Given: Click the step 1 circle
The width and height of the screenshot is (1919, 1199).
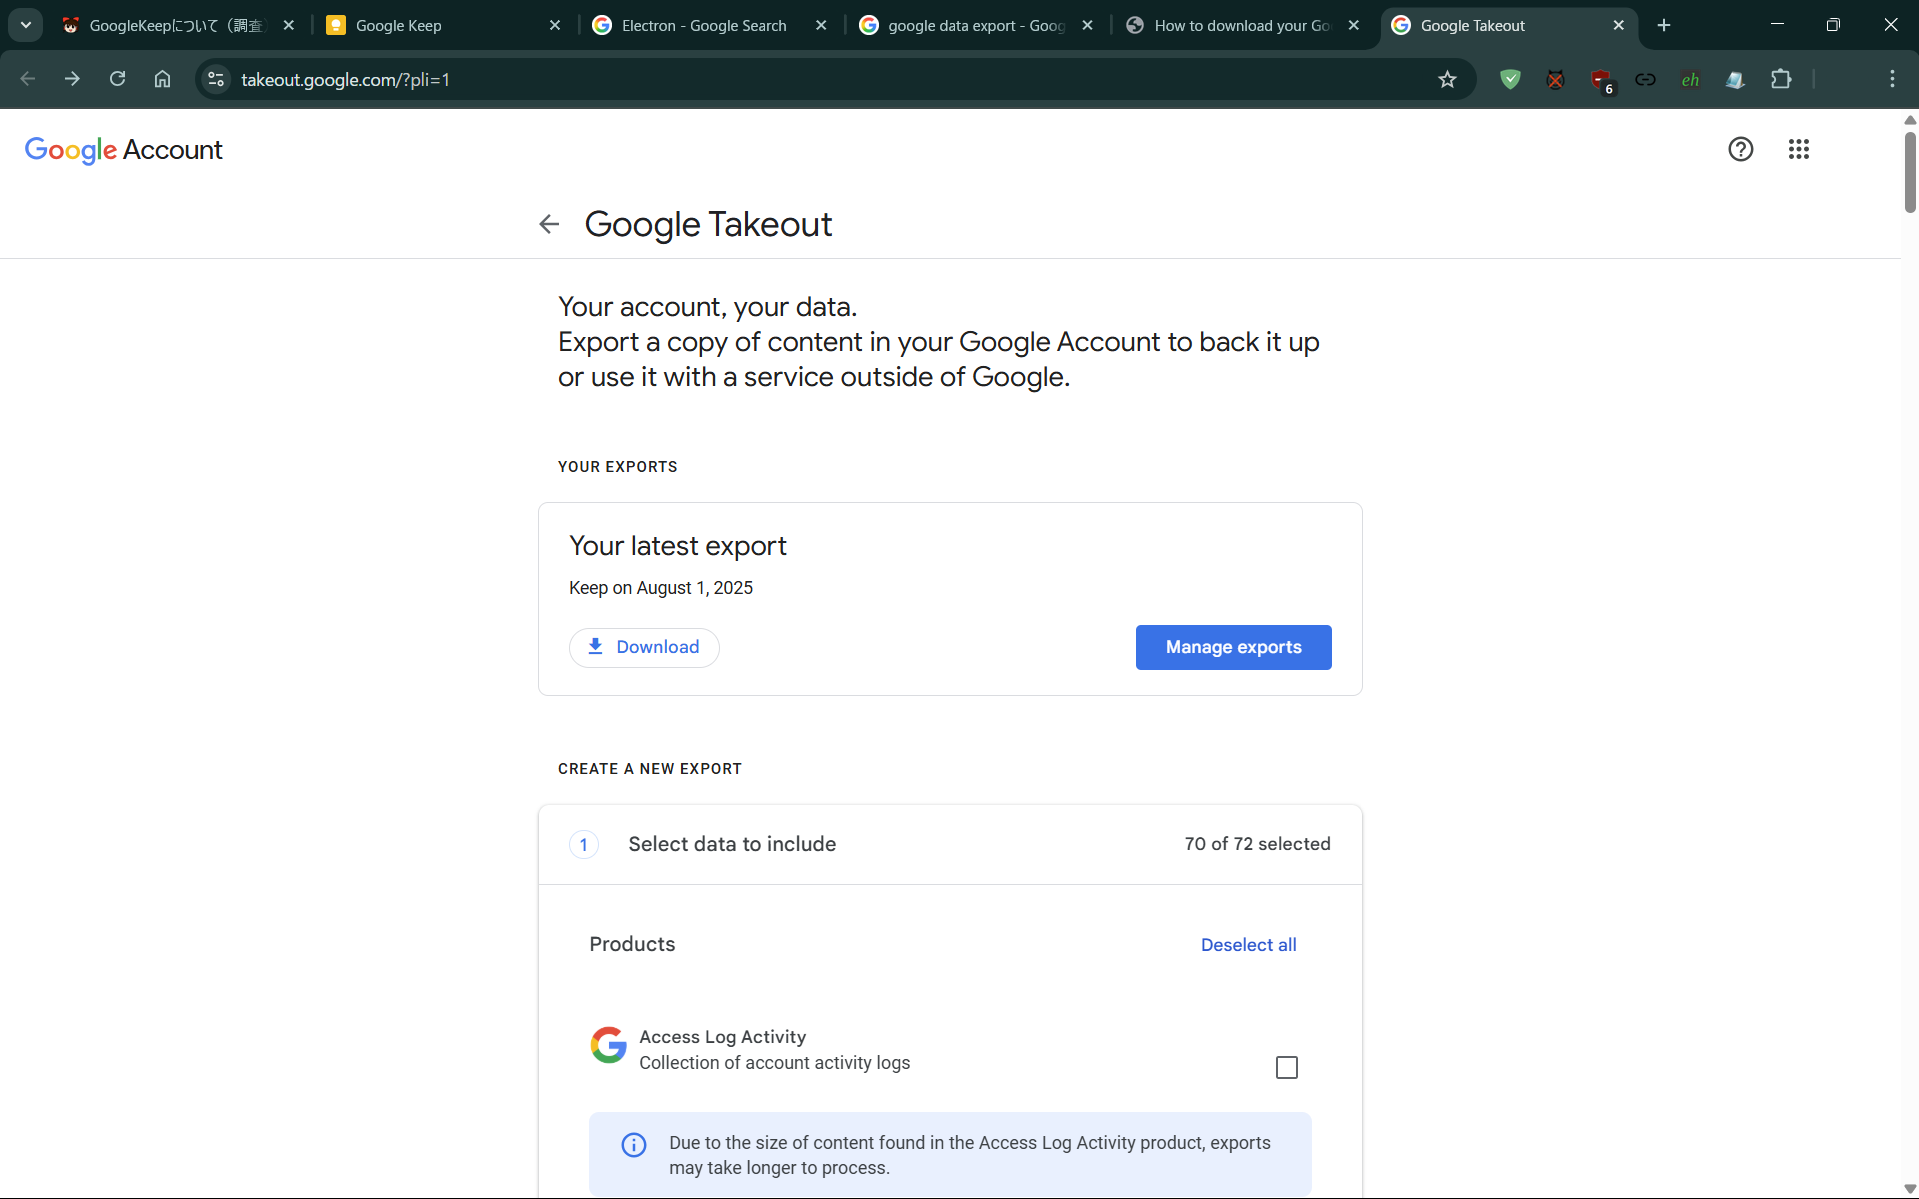Looking at the screenshot, I should pos(584,845).
